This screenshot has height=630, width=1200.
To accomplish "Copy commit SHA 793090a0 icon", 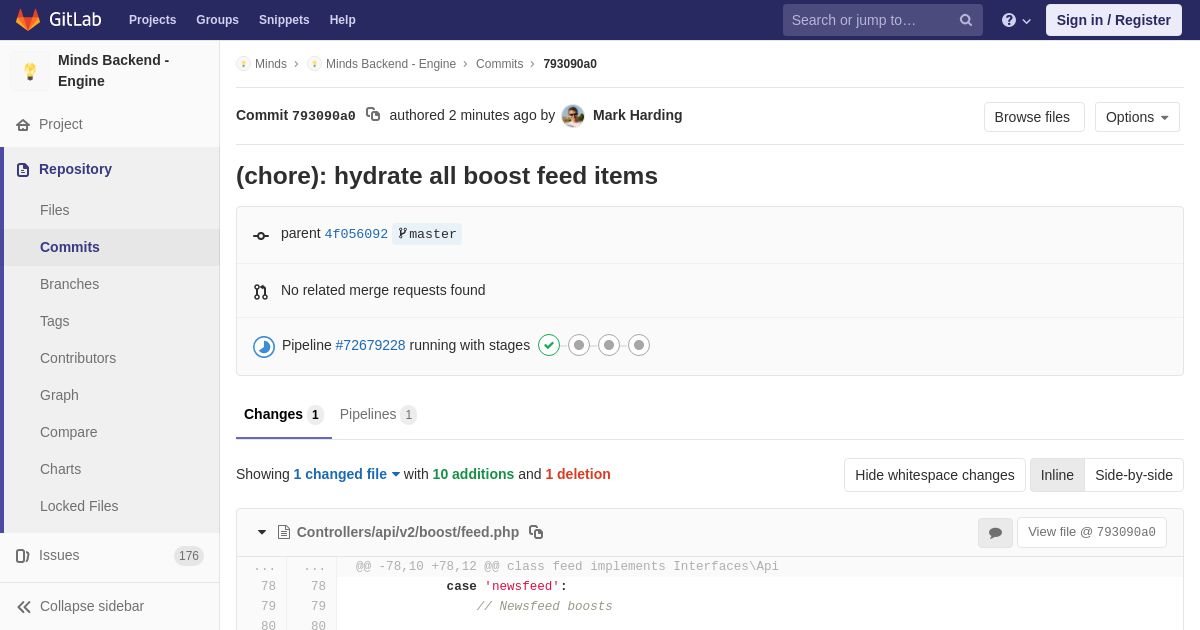I will pos(373,115).
